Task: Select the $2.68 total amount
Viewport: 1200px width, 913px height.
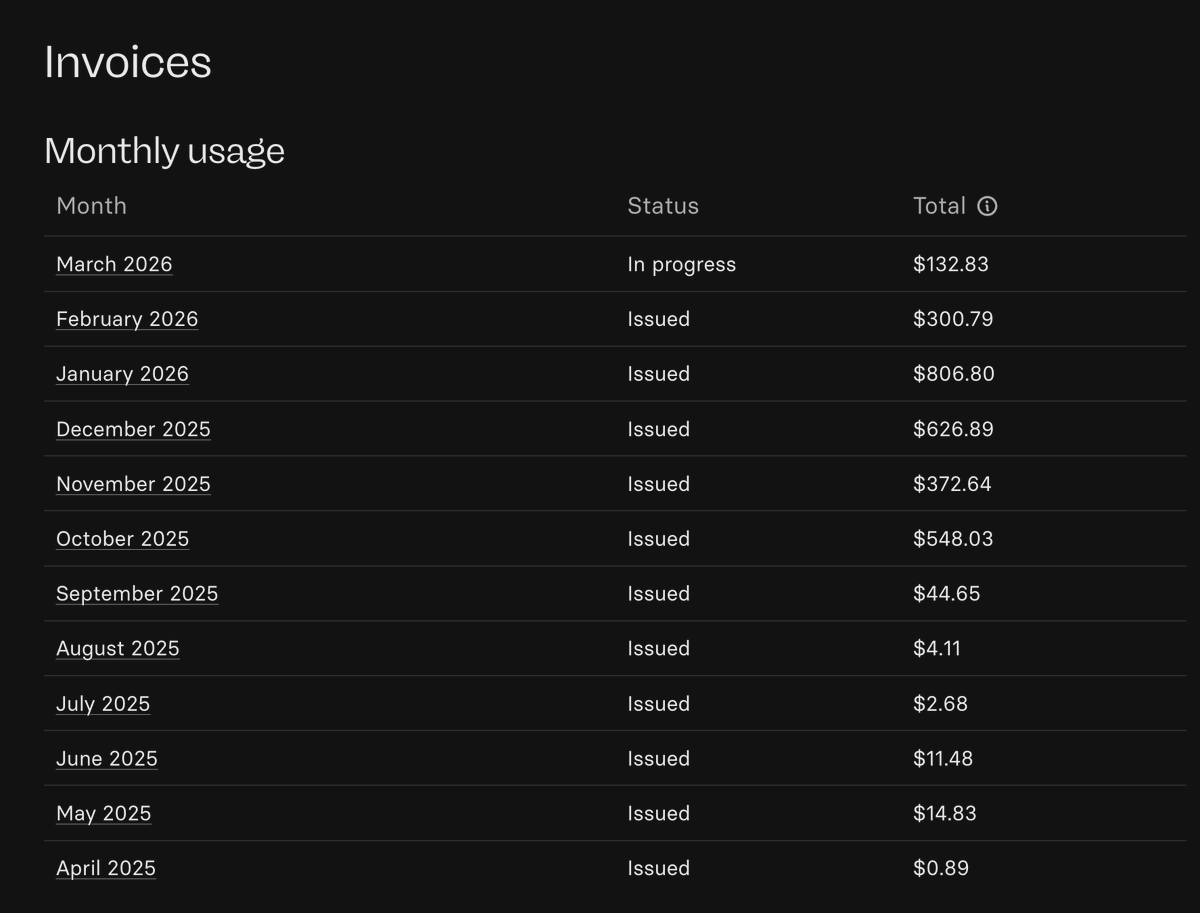Action: pyautogui.click(x=941, y=704)
